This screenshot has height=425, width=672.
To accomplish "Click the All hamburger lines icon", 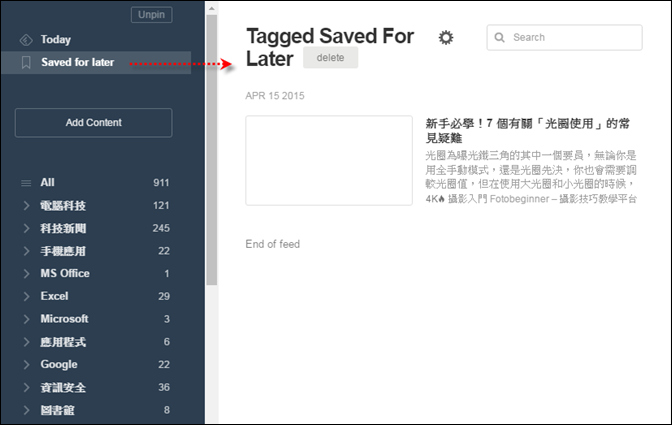I will point(26,183).
